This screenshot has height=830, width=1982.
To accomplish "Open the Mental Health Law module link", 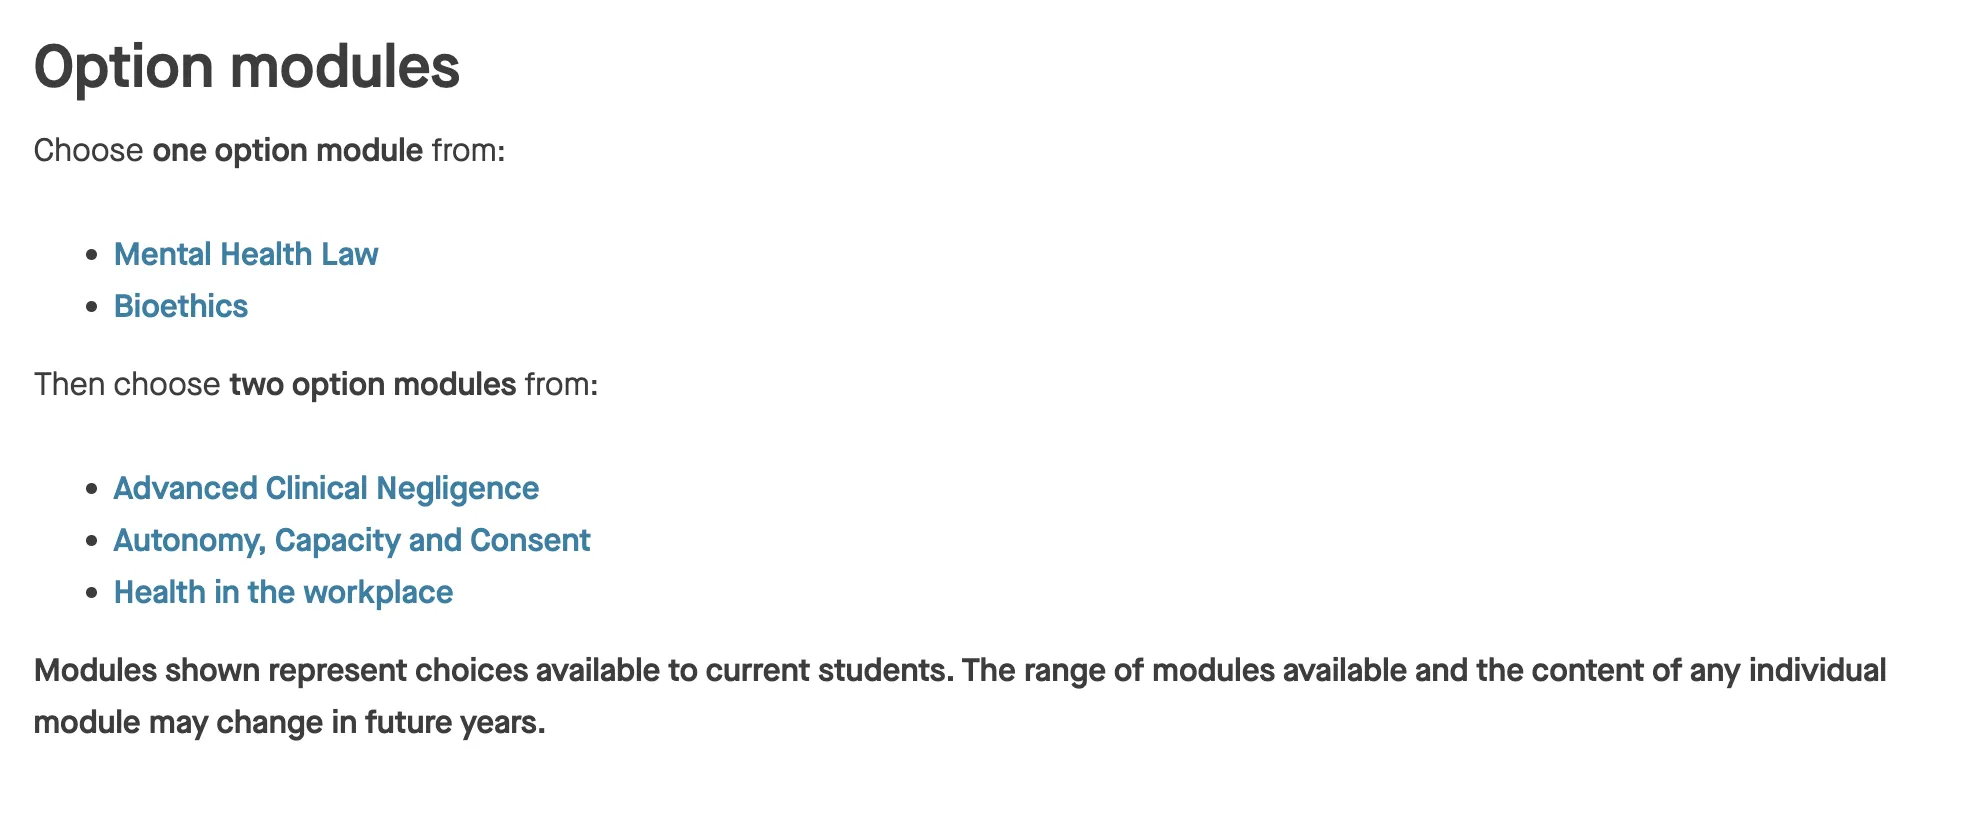I will (246, 254).
